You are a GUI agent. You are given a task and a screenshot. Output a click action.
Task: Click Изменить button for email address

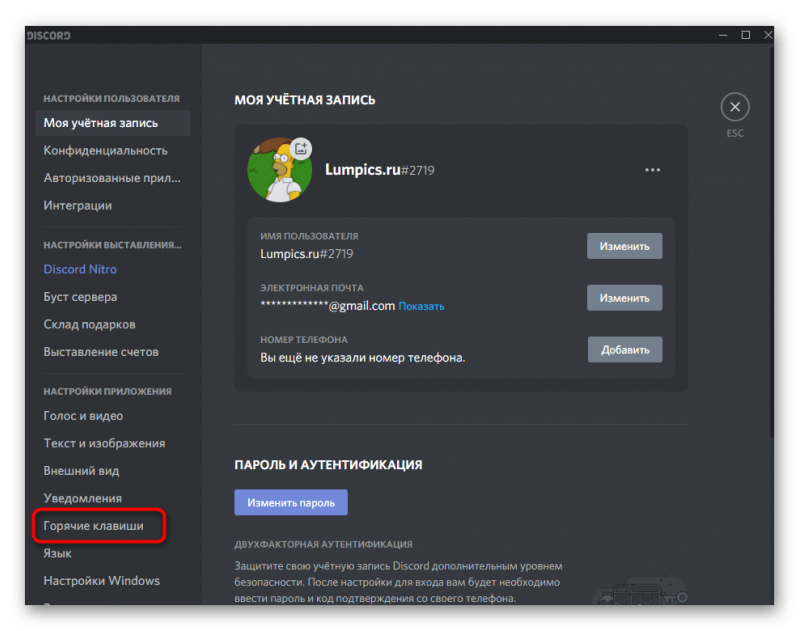coord(624,298)
